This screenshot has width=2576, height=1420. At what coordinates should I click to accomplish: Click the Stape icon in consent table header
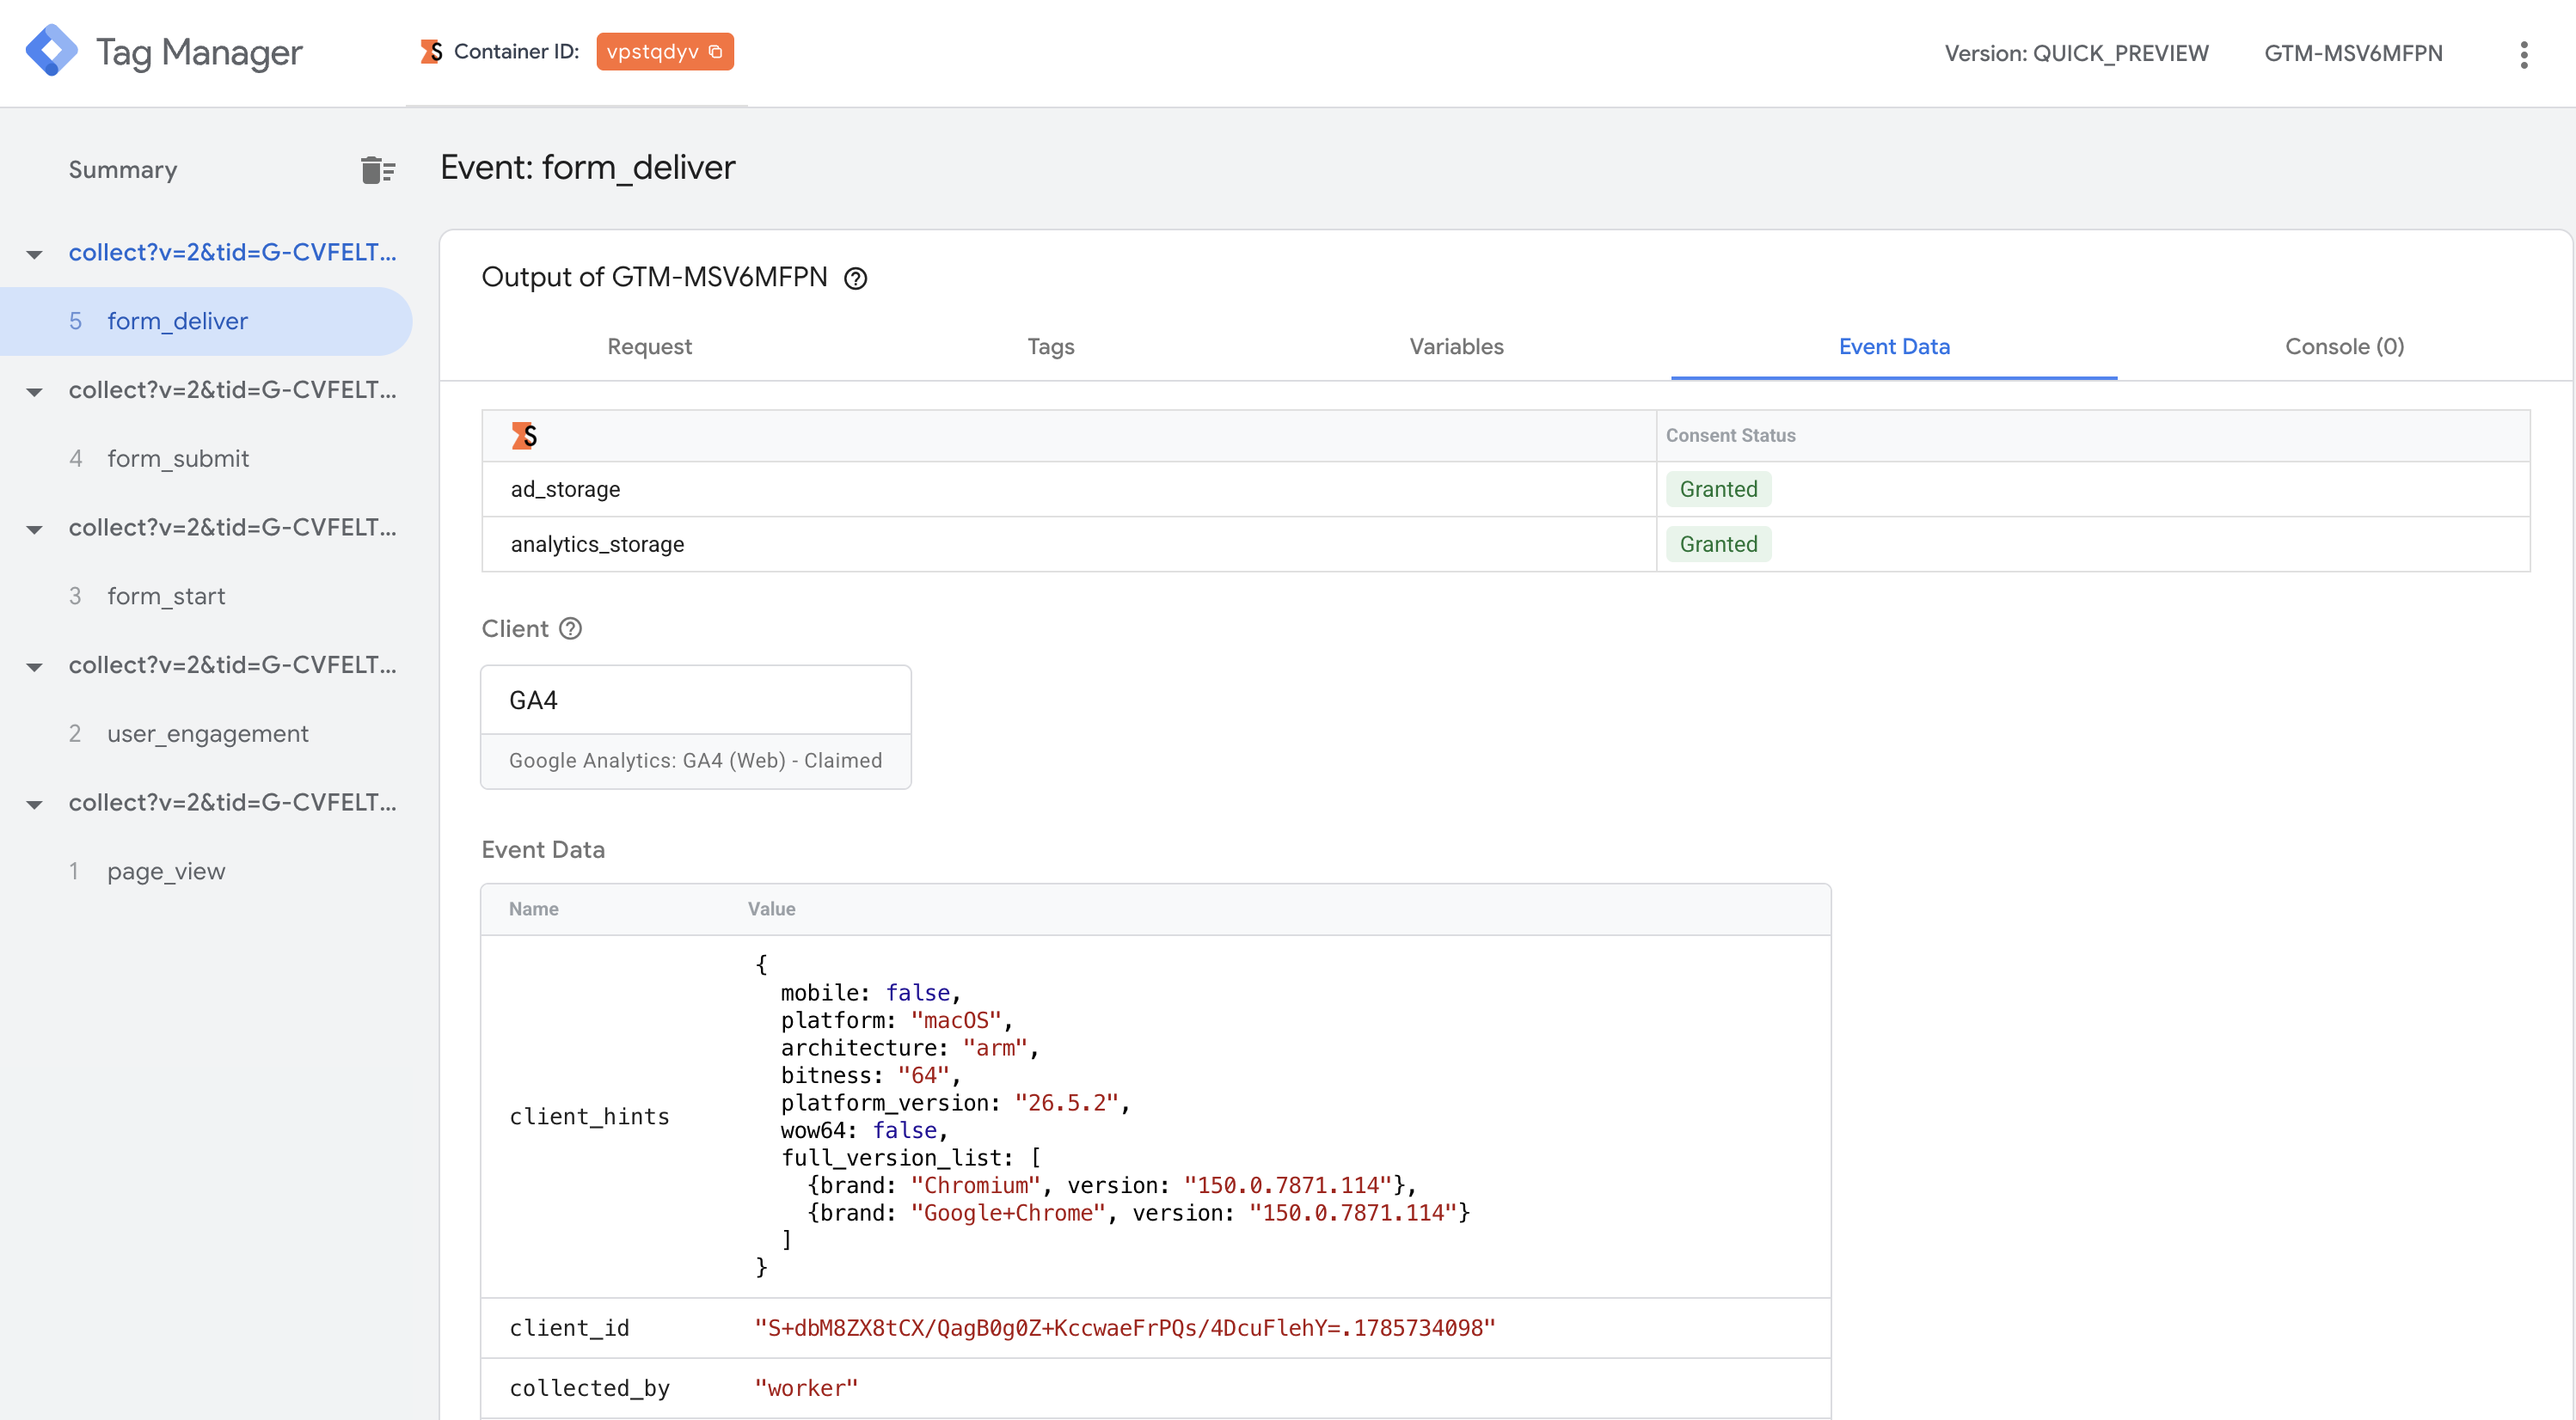click(x=524, y=435)
